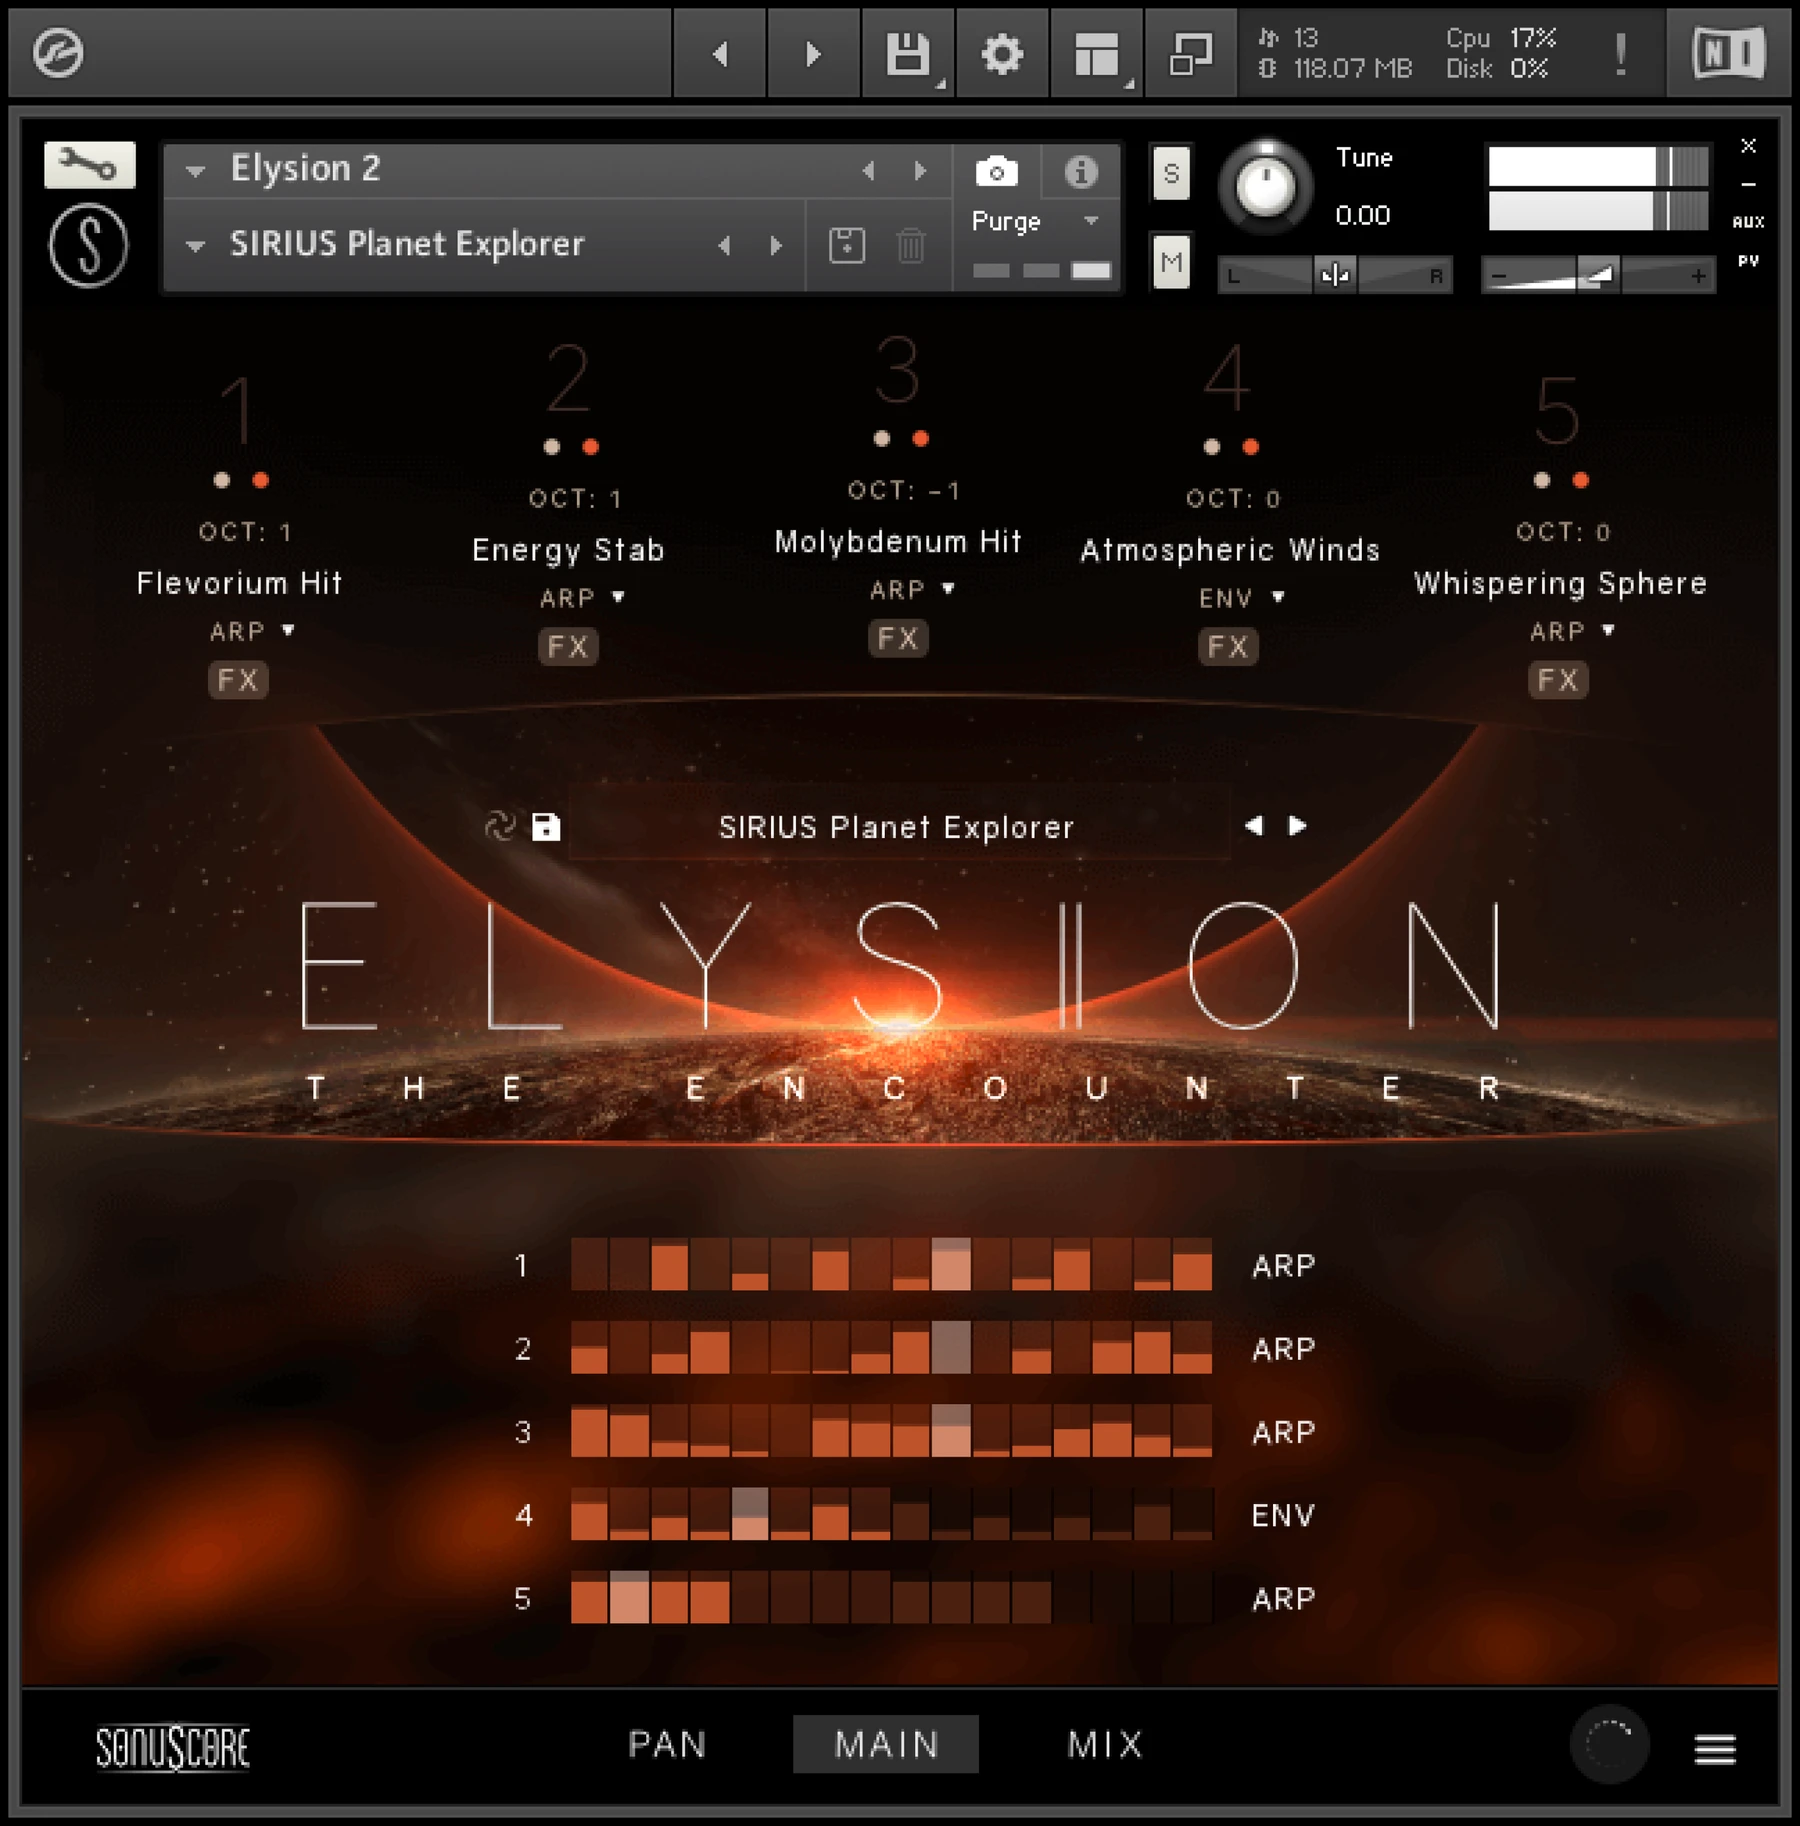Click the floppy disk save icon in top bar
This screenshot has width=1800, height=1826.
pos(907,53)
